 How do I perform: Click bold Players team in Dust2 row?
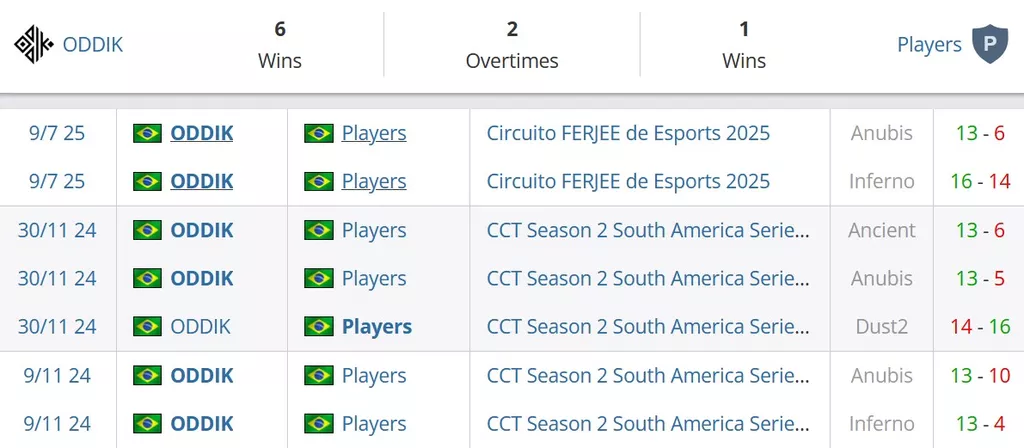377,327
